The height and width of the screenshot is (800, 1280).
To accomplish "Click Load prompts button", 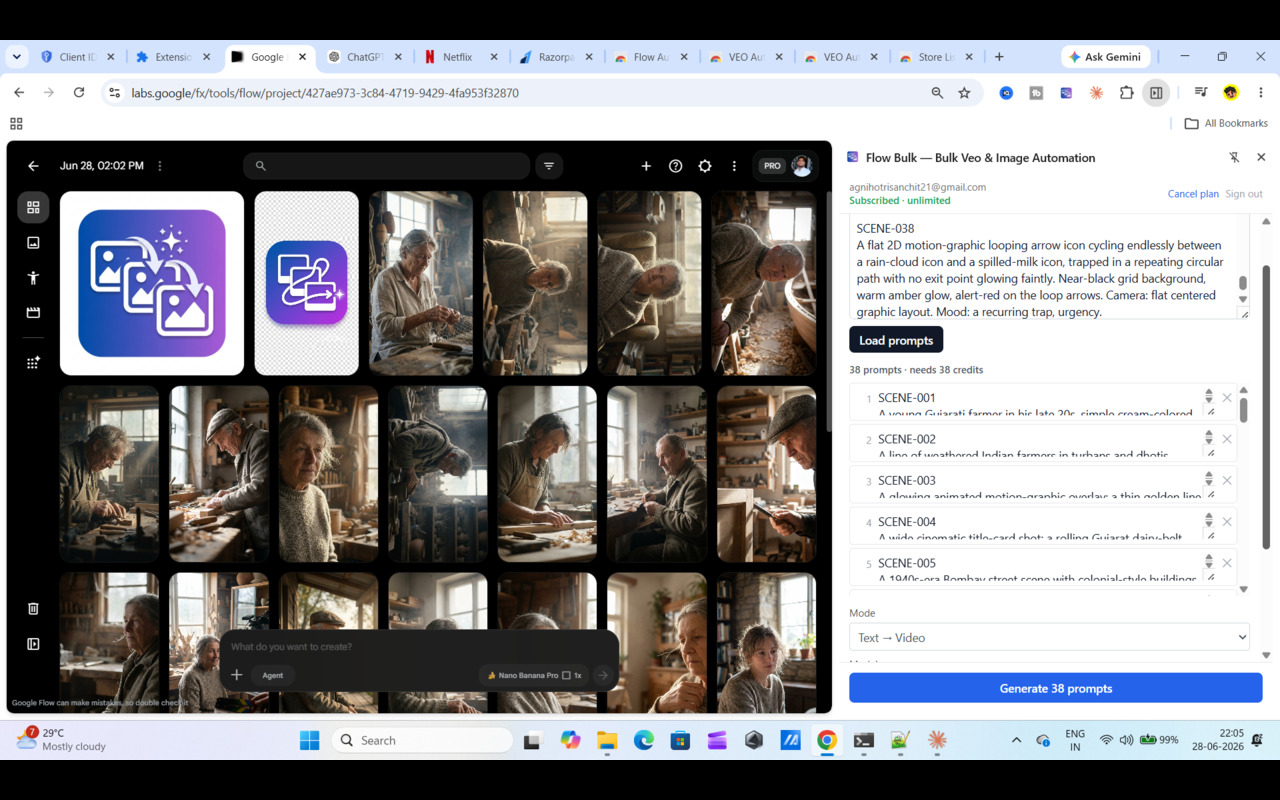I will tap(896, 340).
